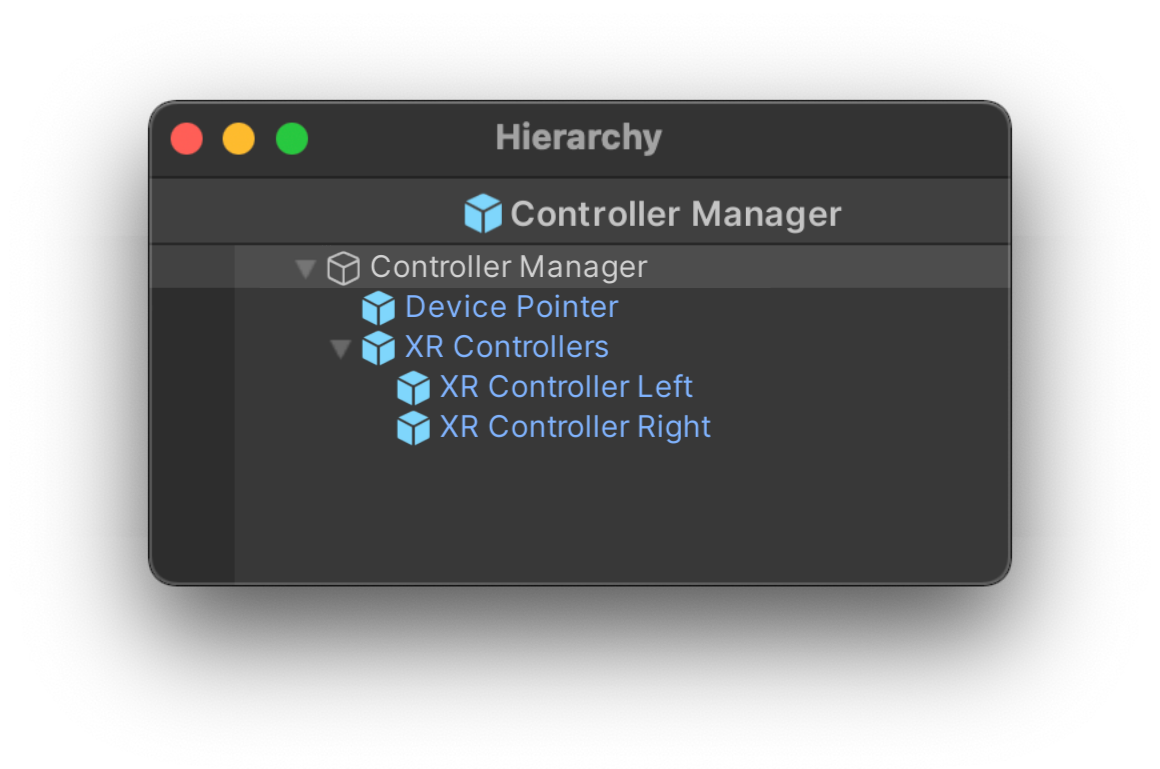The height and width of the screenshot is (769, 1160).
Task: Select the Device Pointer object
Action: (x=511, y=307)
